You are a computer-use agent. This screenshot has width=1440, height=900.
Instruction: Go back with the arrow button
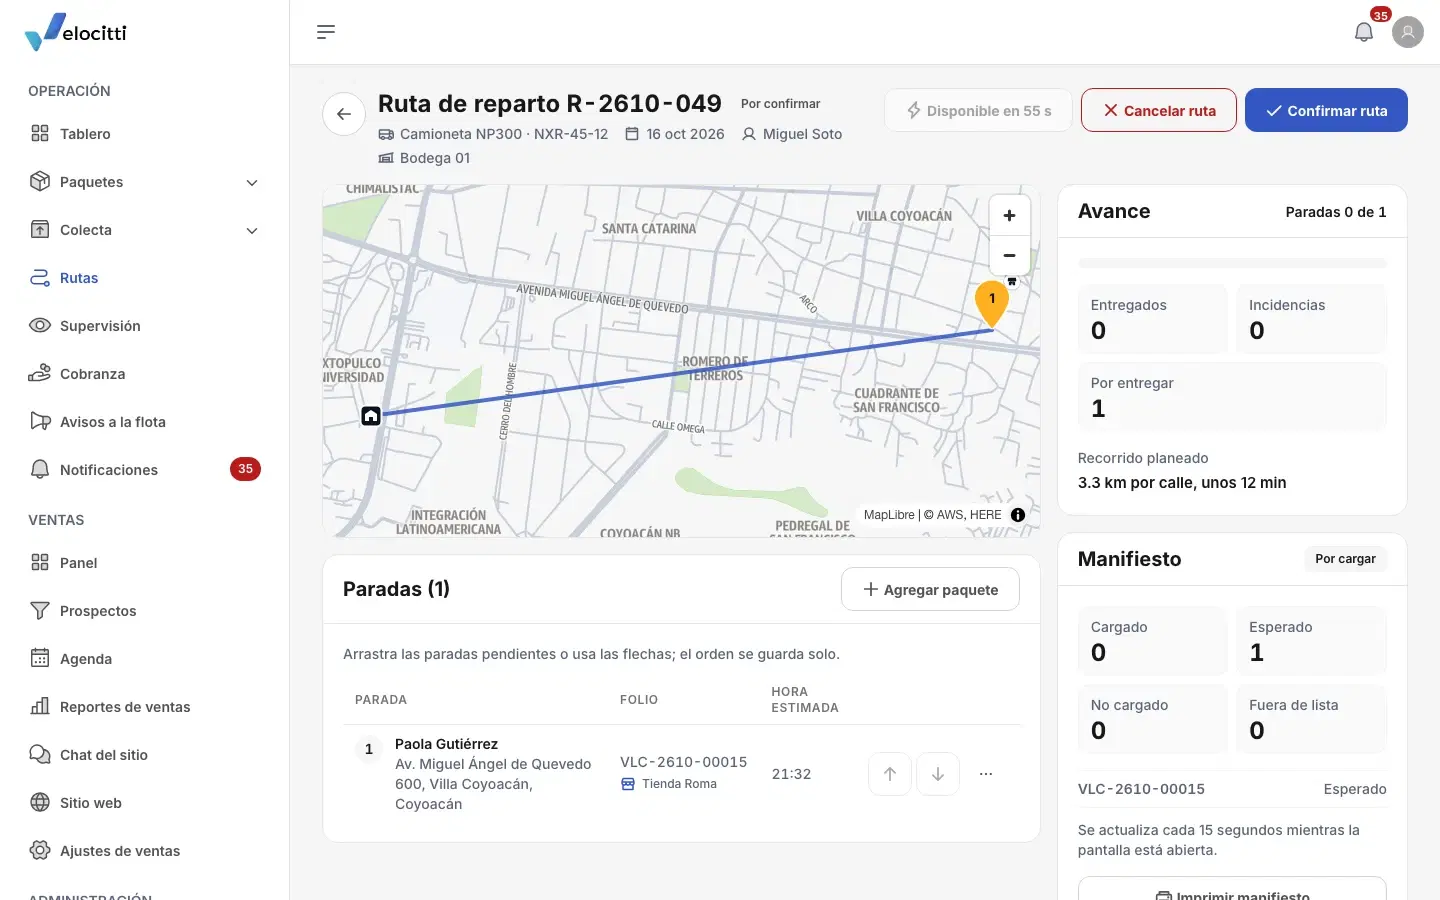click(x=344, y=114)
